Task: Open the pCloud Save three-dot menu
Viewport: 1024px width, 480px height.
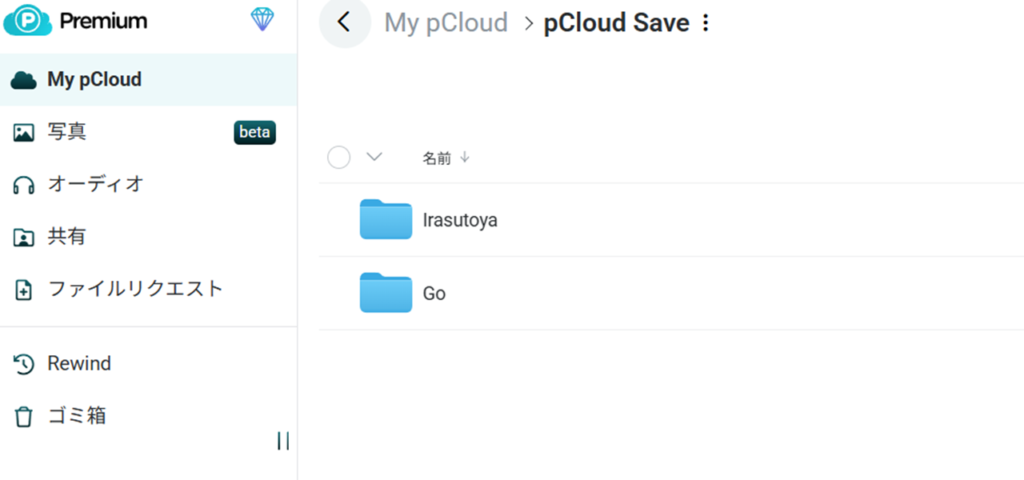Action: (705, 23)
